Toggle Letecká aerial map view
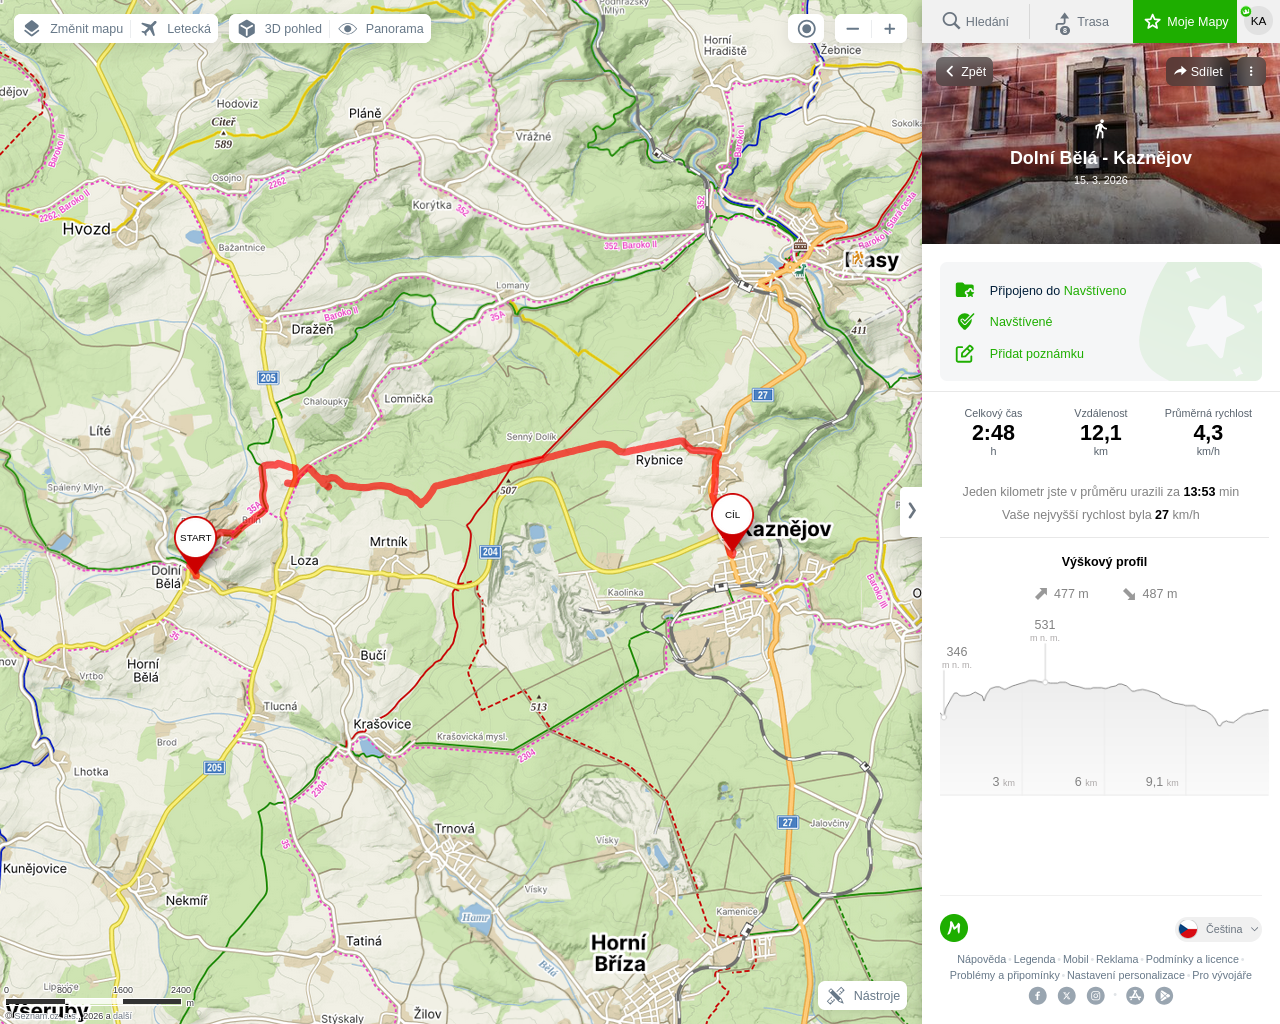This screenshot has height=1024, width=1280. (176, 29)
